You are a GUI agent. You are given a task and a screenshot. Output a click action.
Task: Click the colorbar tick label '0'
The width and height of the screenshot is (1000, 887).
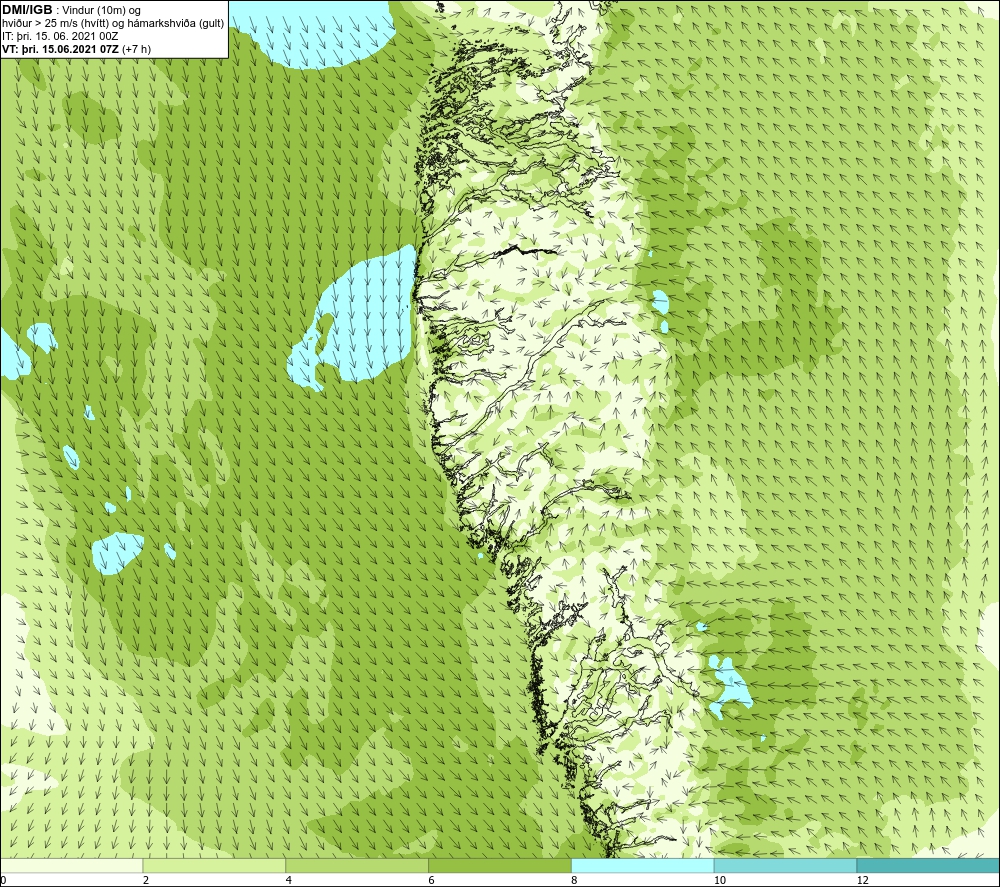3,880
